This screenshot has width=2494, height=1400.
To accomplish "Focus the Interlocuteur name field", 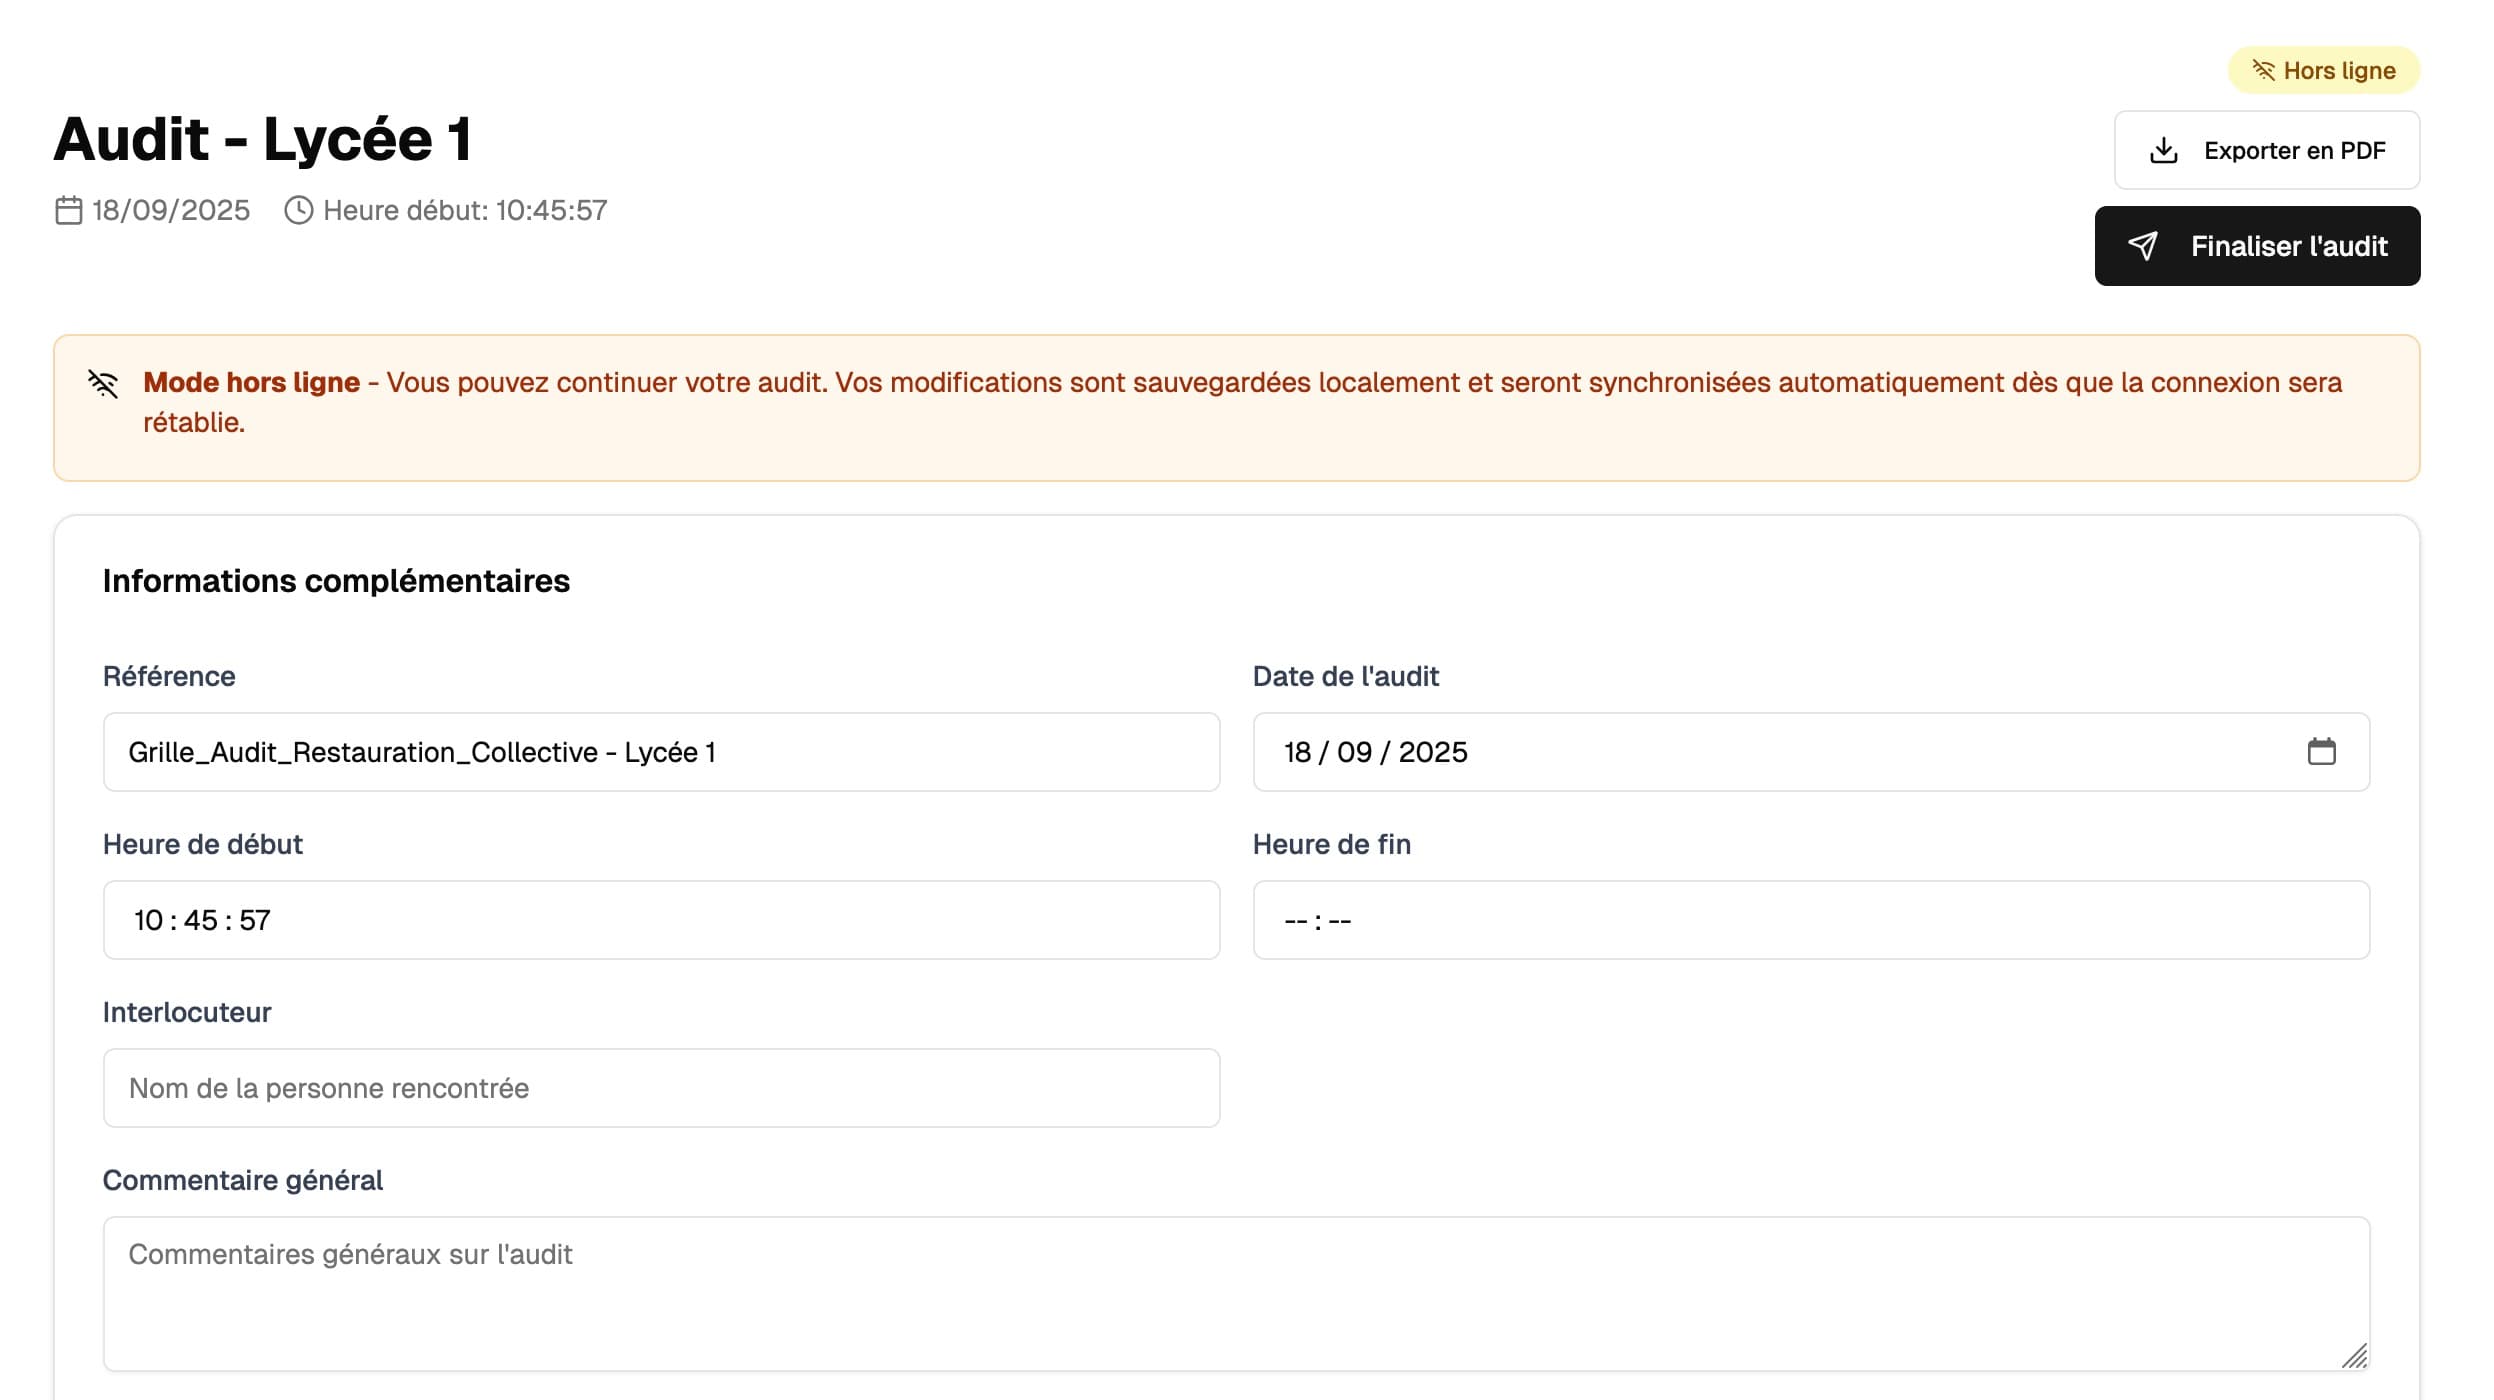I will 660,1088.
